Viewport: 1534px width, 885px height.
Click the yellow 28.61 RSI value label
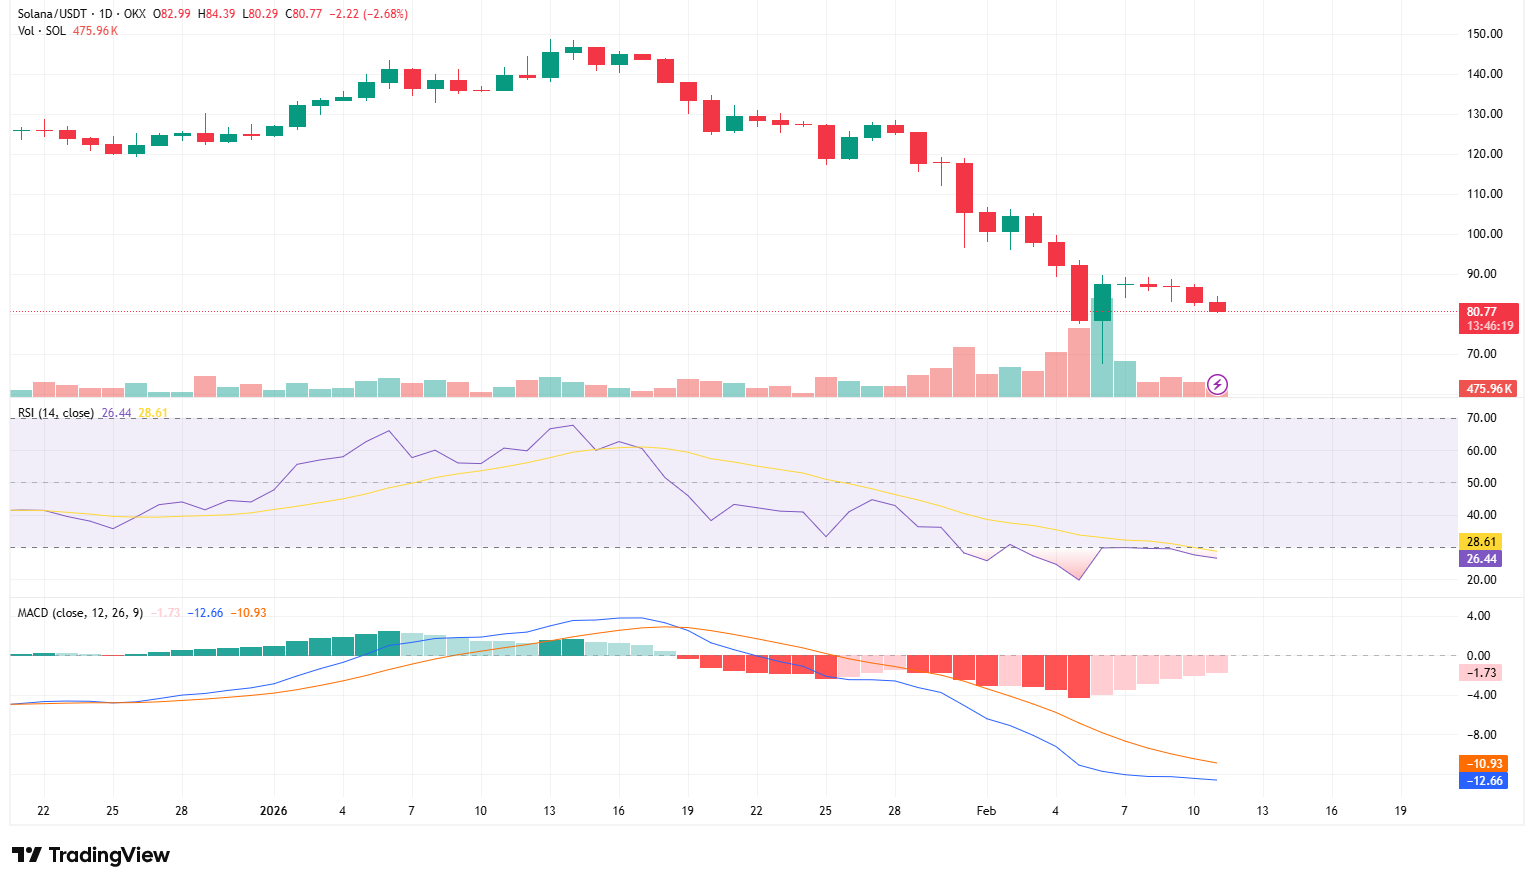(1481, 541)
